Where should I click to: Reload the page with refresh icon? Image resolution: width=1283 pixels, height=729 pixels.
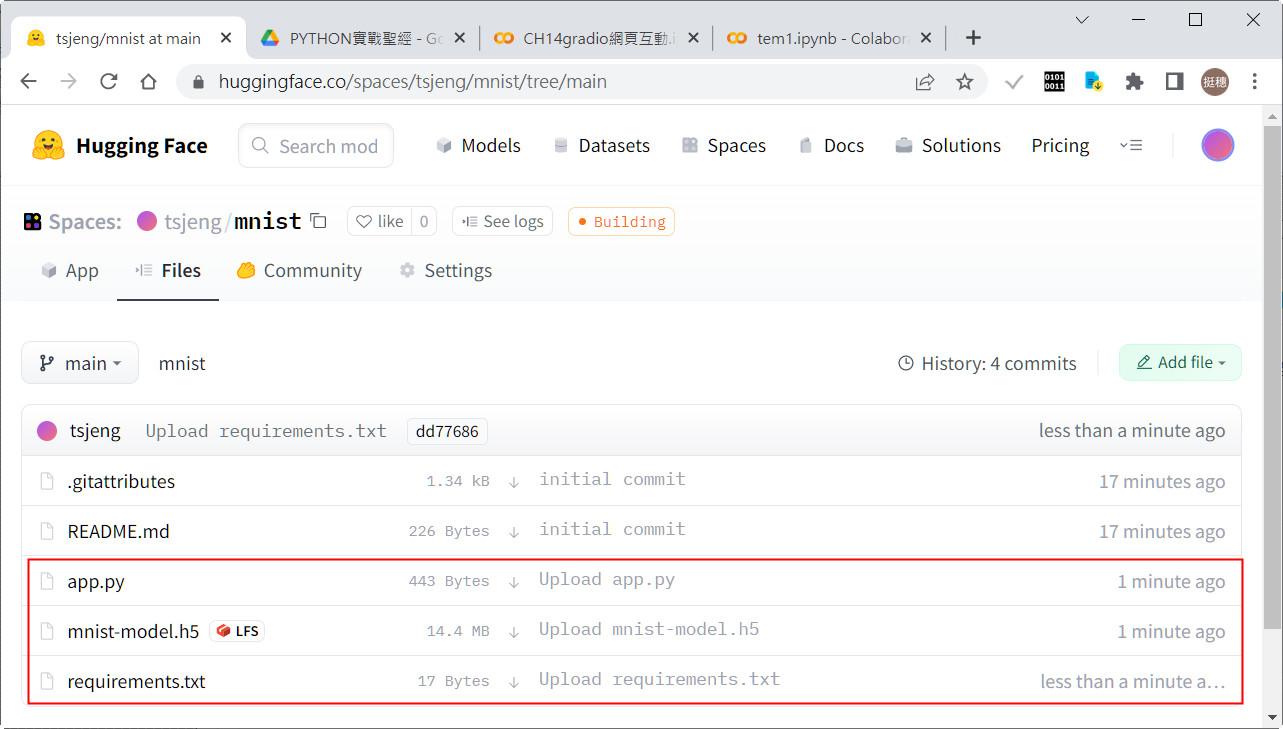(x=109, y=82)
